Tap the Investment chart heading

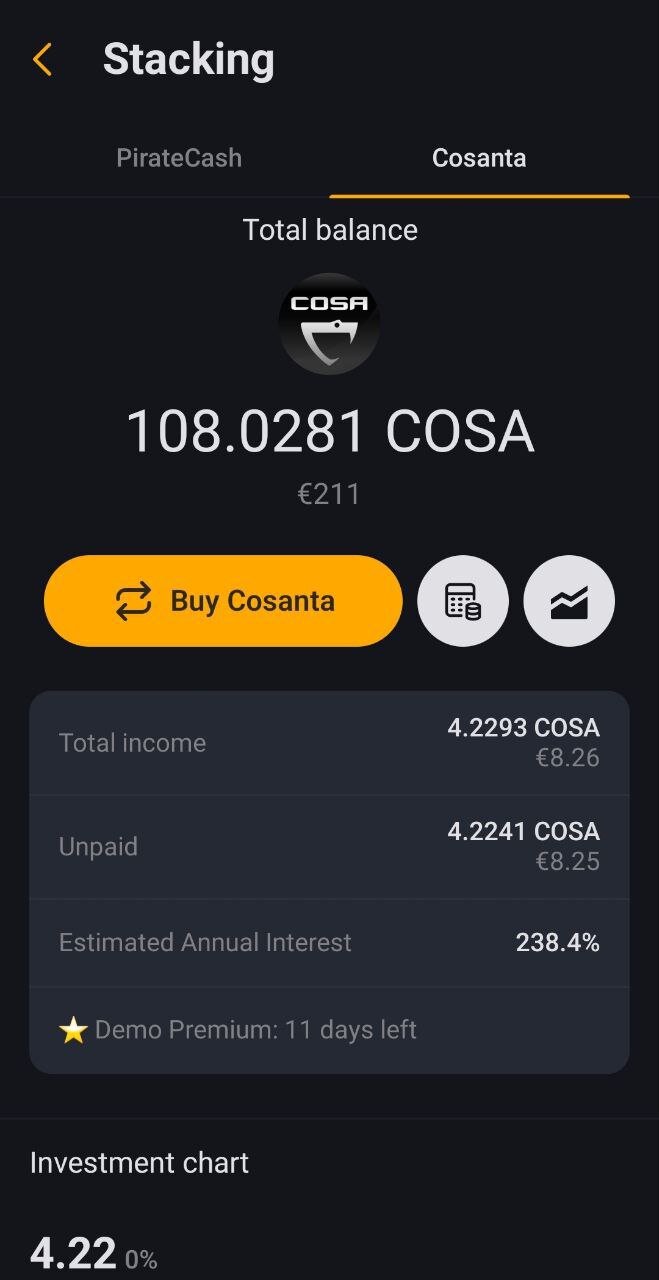(139, 1163)
